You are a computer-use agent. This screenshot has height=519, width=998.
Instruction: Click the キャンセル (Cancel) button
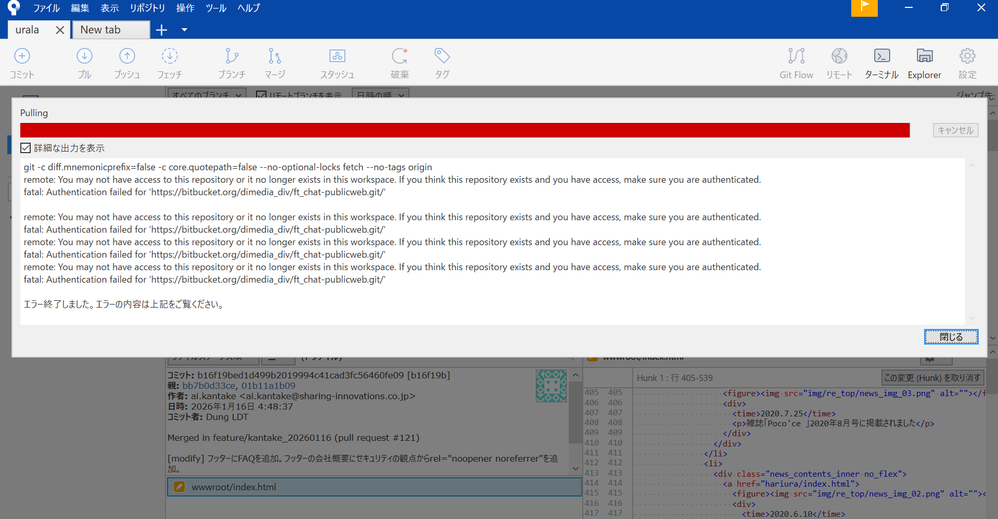coord(955,130)
